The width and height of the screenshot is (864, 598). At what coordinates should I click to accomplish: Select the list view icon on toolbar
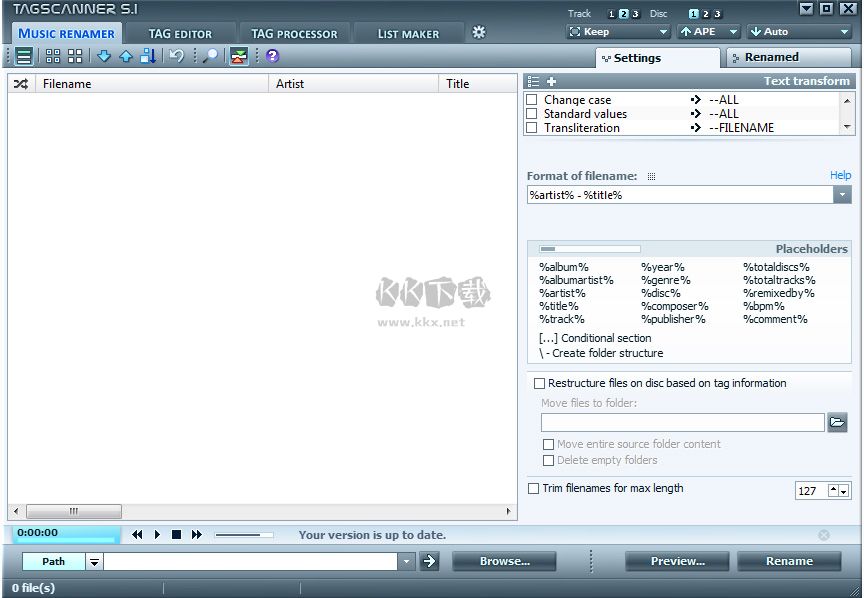click(x=23, y=56)
